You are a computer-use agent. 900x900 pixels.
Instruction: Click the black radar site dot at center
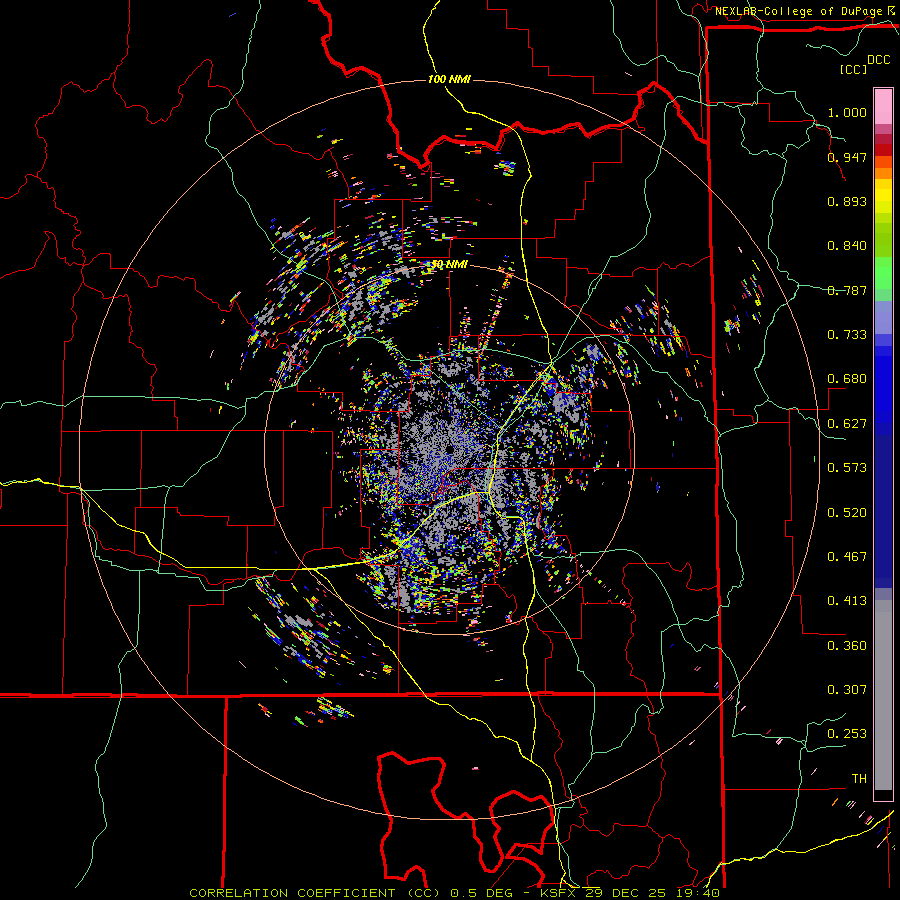click(x=449, y=449)
